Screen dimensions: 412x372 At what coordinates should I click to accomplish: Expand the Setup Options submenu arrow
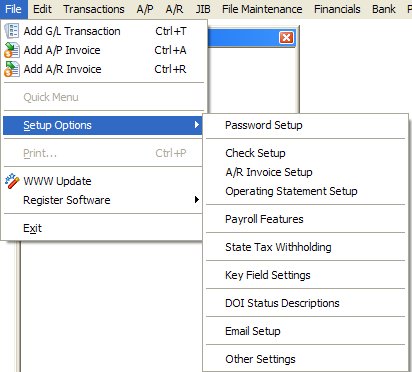(197, 125)
